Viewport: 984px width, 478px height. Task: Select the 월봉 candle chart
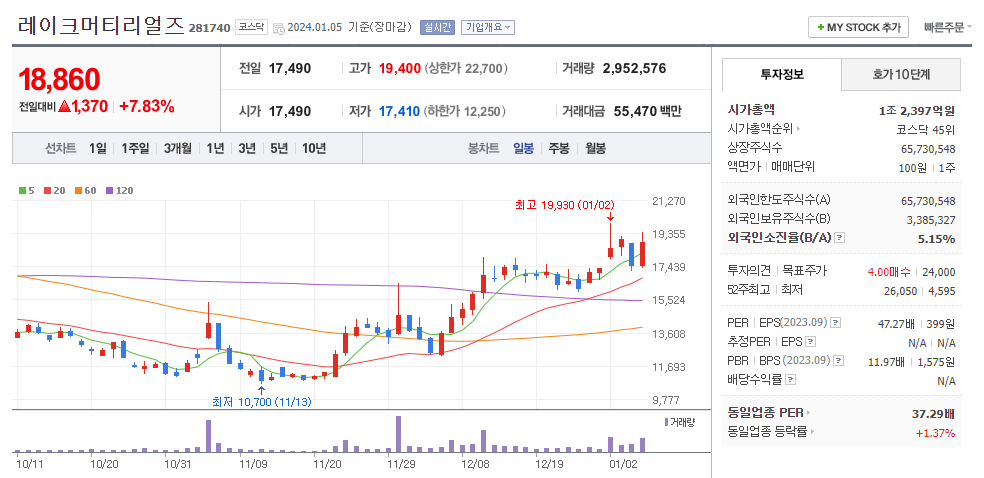(x=596, y=149)
